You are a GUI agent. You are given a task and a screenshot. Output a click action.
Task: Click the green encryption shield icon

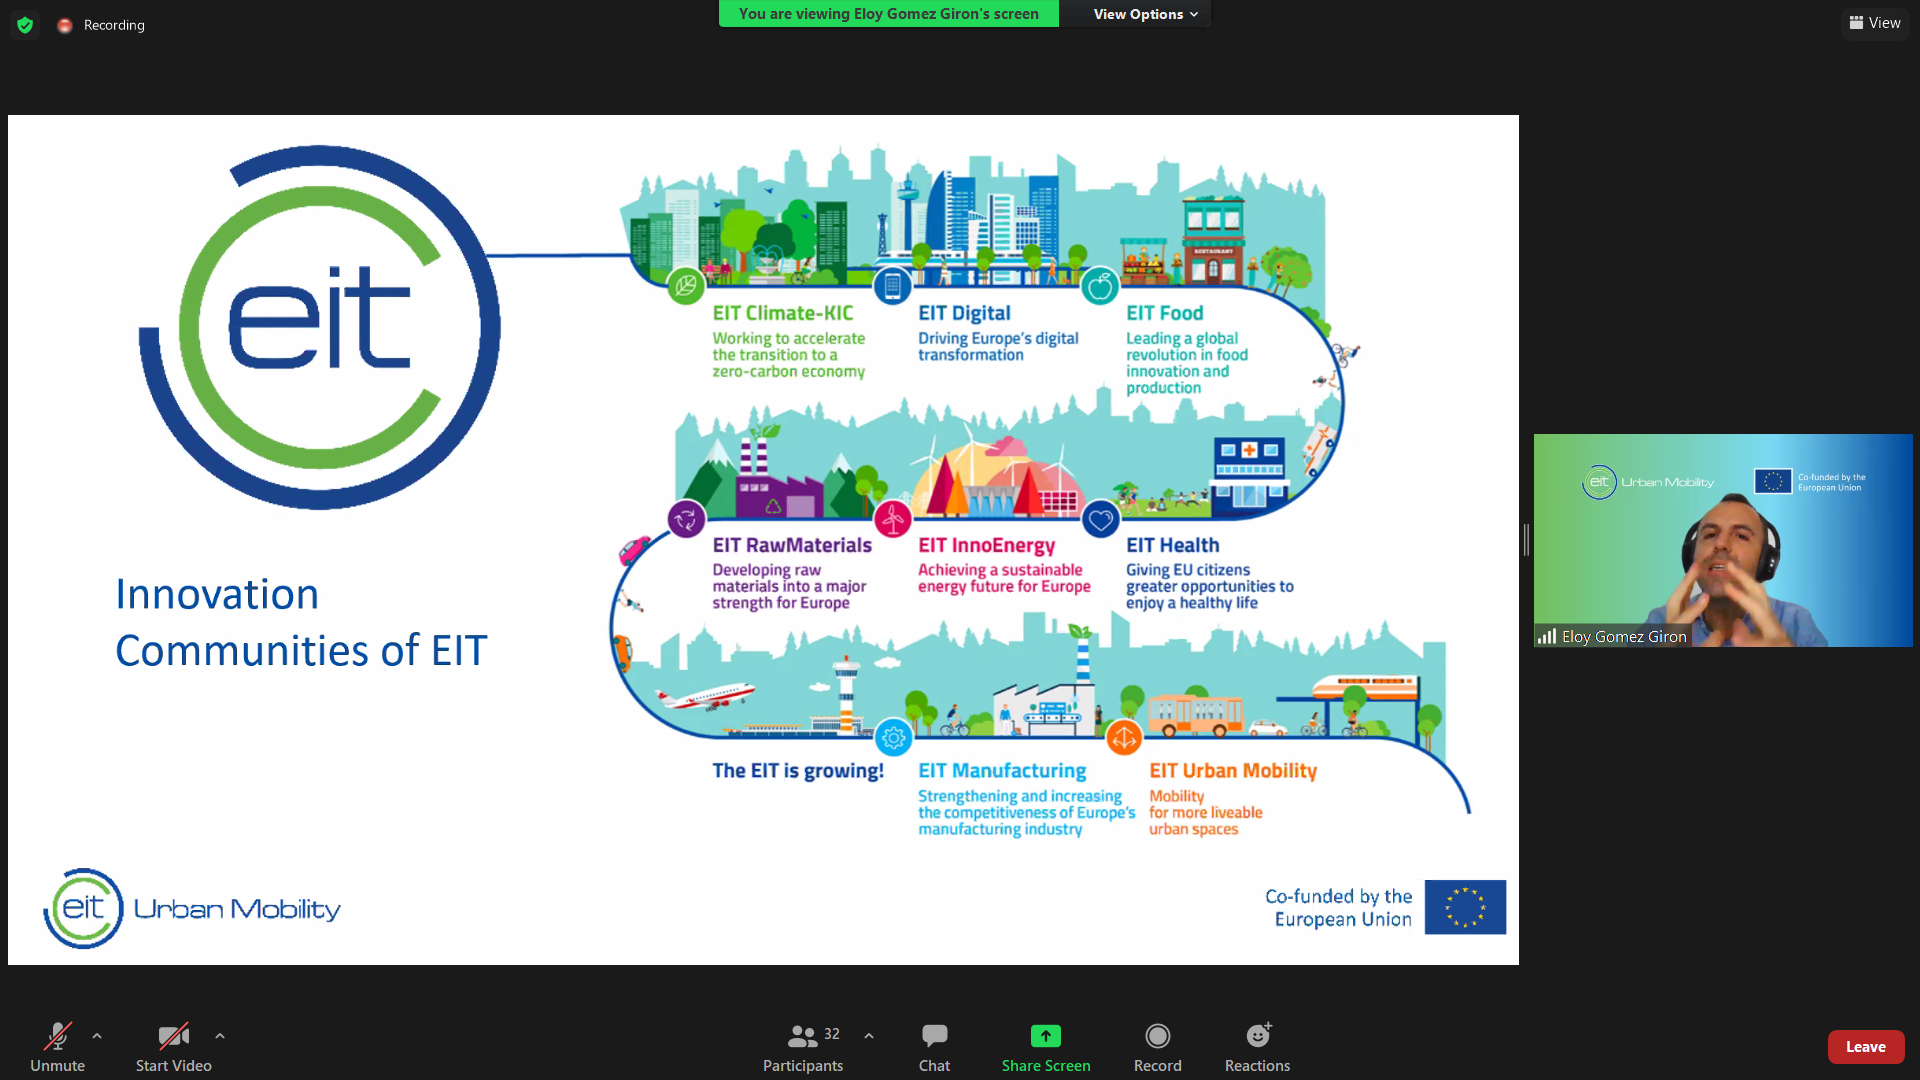coord(25,25)
